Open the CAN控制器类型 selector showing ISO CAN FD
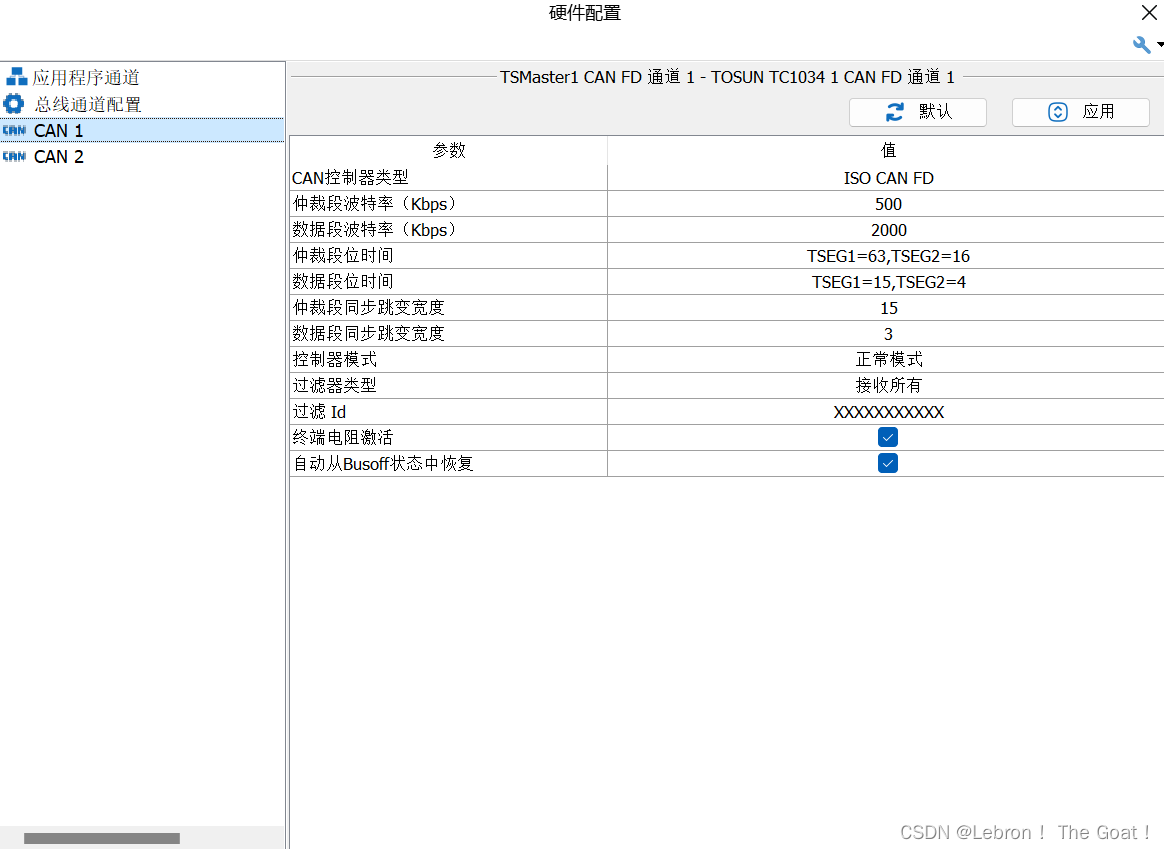 888,178
